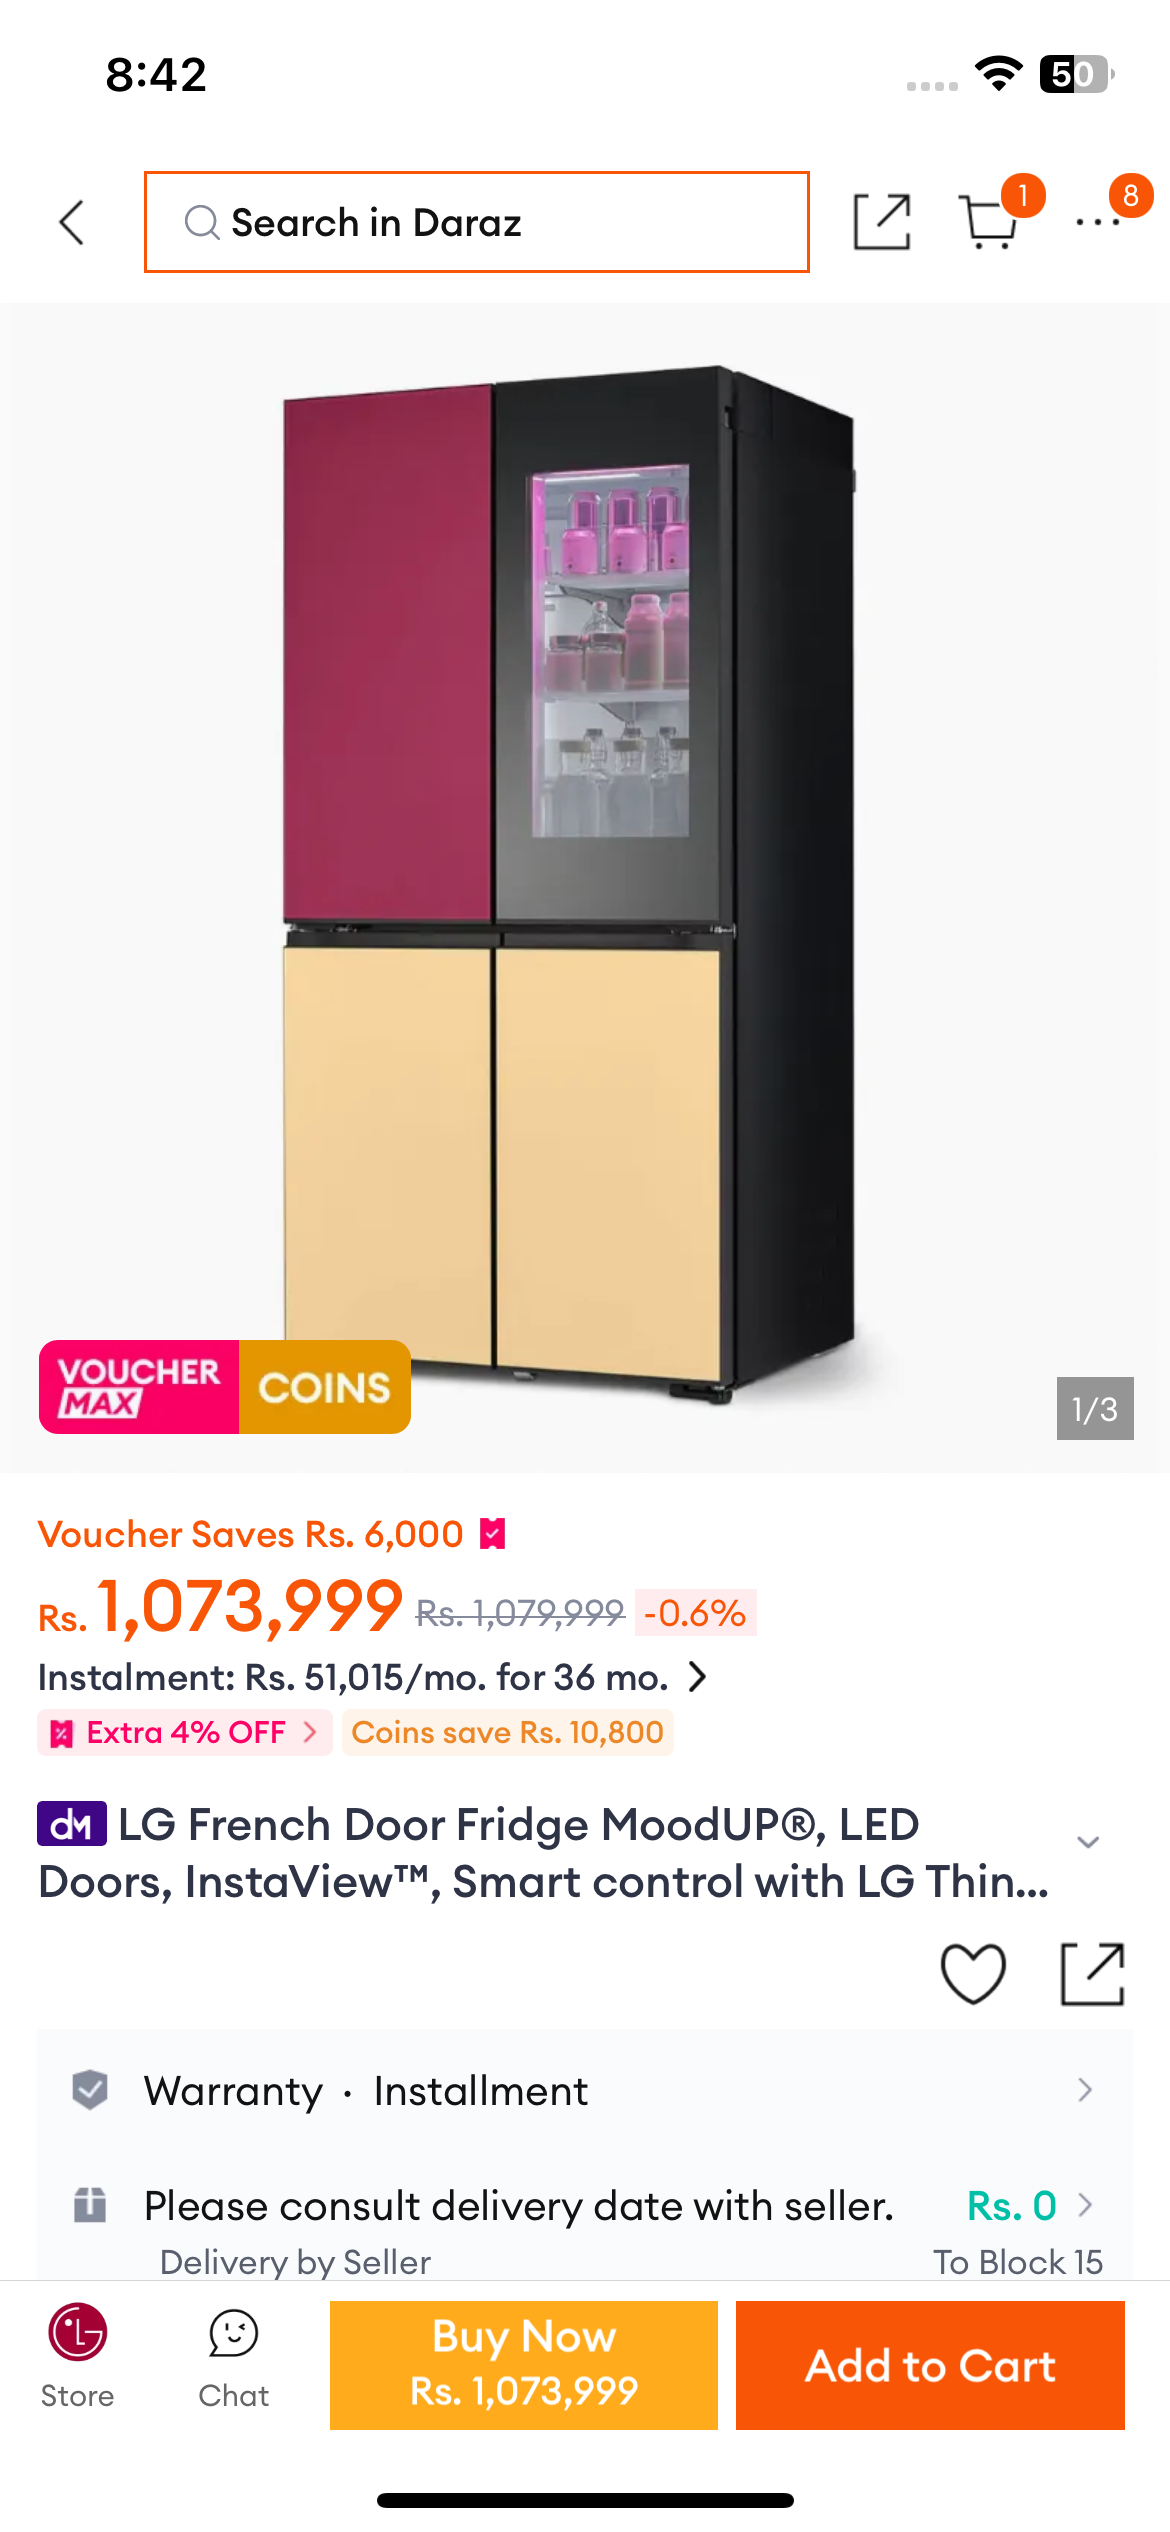Tap the heart wishlist icon
Viewport: 1170px width, 2532px height.
(973, 1974)
